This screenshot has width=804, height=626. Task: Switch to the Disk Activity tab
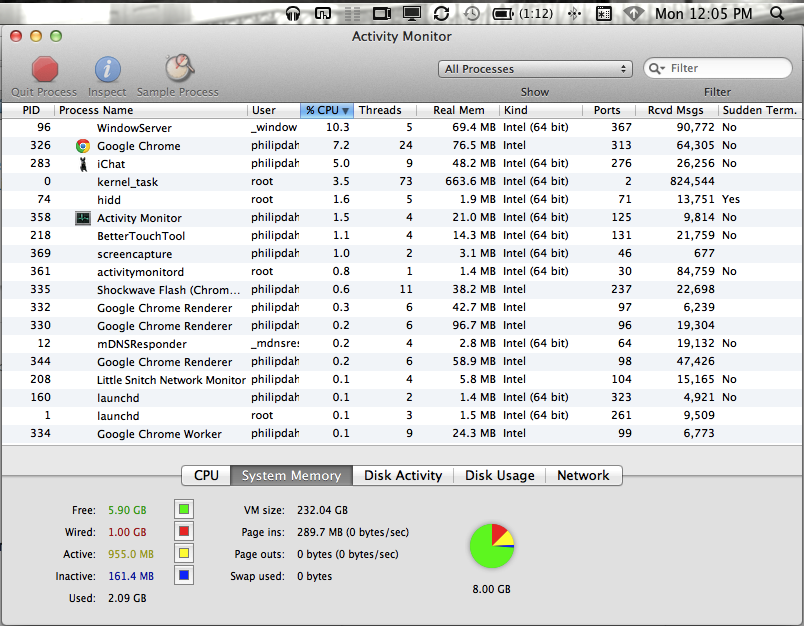click(x=403, y=475)
